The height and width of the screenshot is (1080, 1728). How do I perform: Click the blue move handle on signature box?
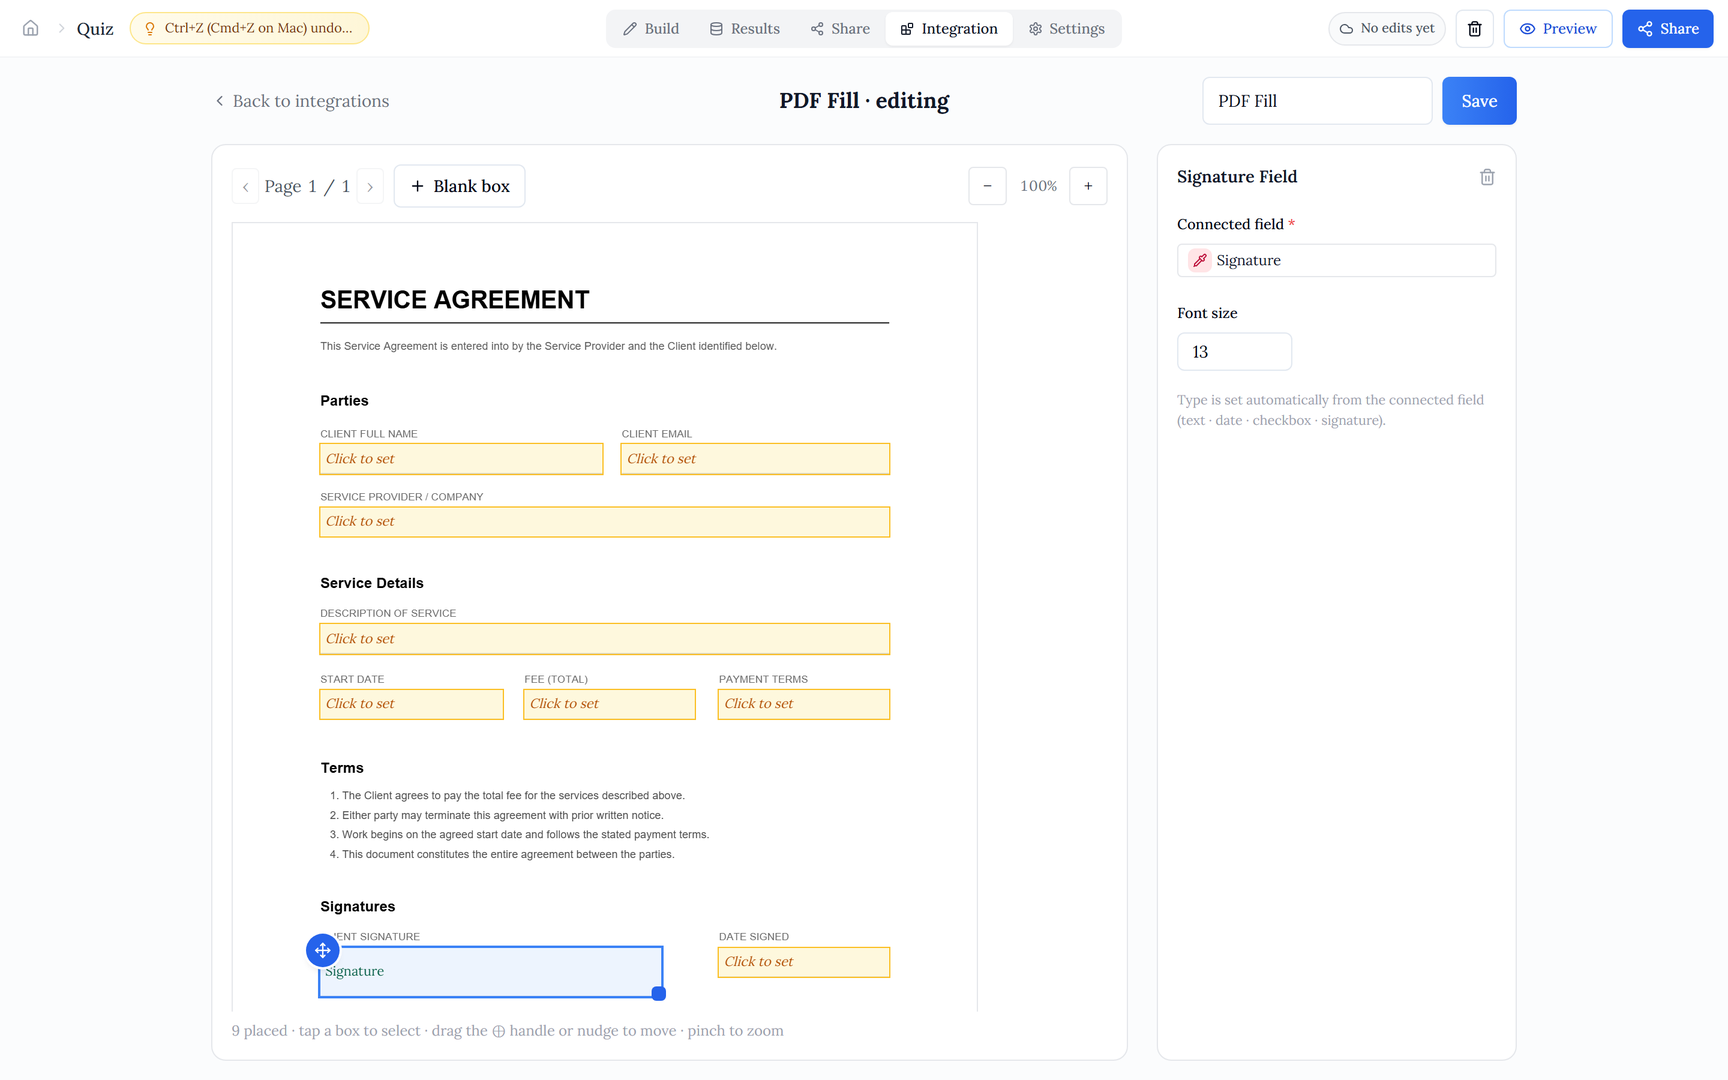tap(322, 950)
